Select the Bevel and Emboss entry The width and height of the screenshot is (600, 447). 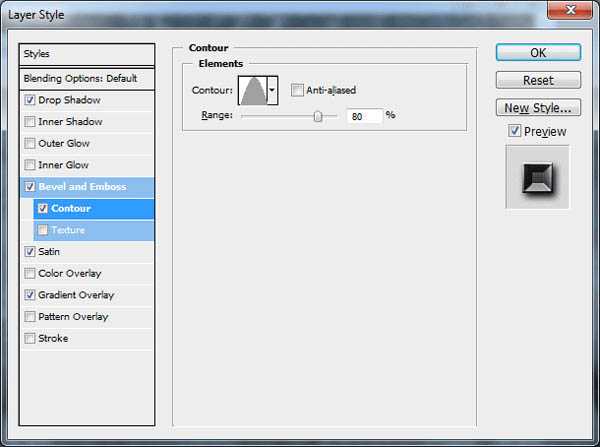(82, 187)
